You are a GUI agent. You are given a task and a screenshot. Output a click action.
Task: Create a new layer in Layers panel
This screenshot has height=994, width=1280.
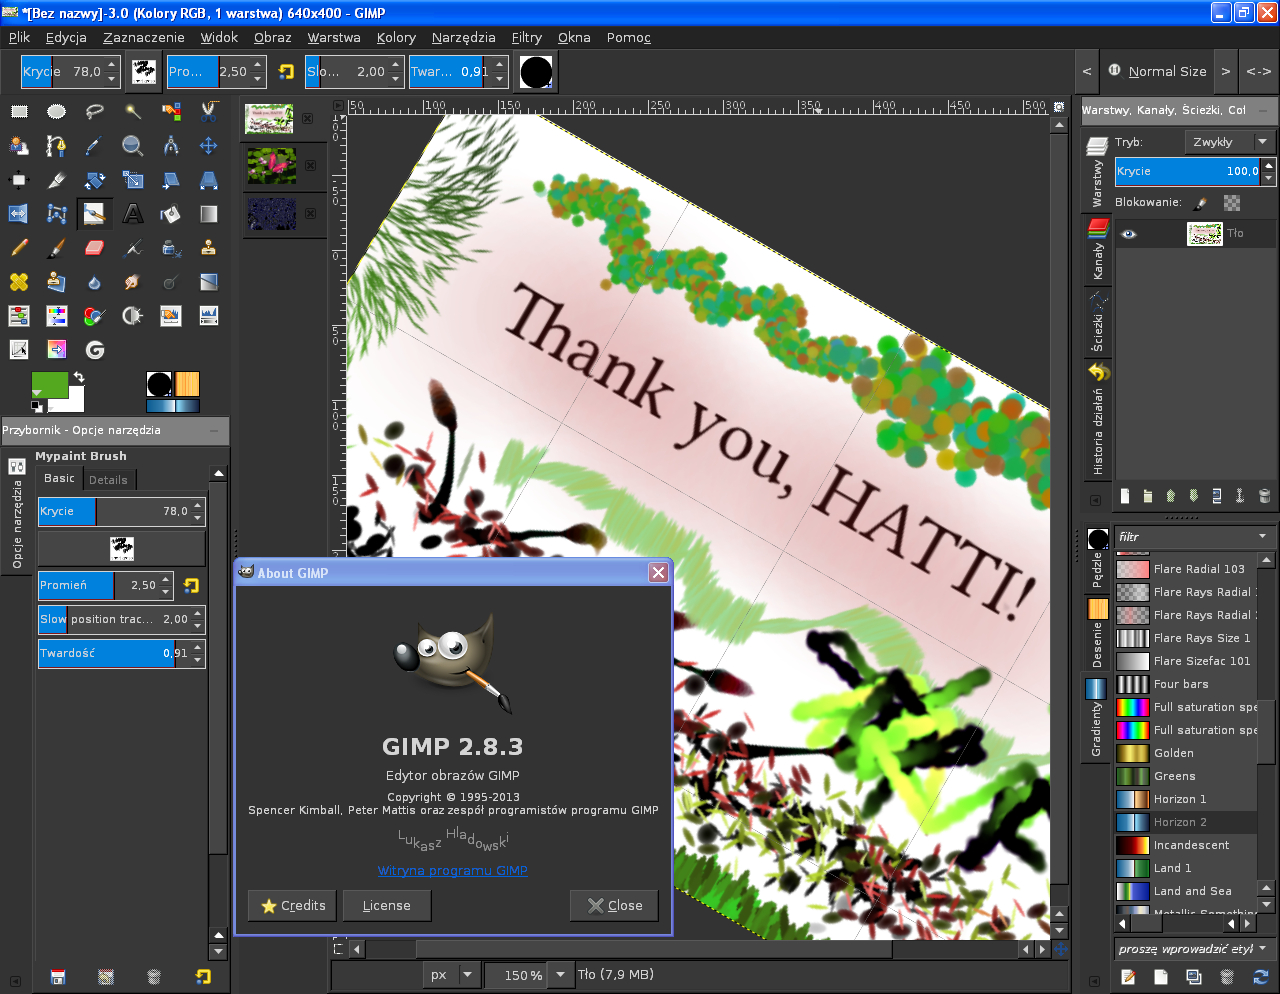(x=1125, y=495)
